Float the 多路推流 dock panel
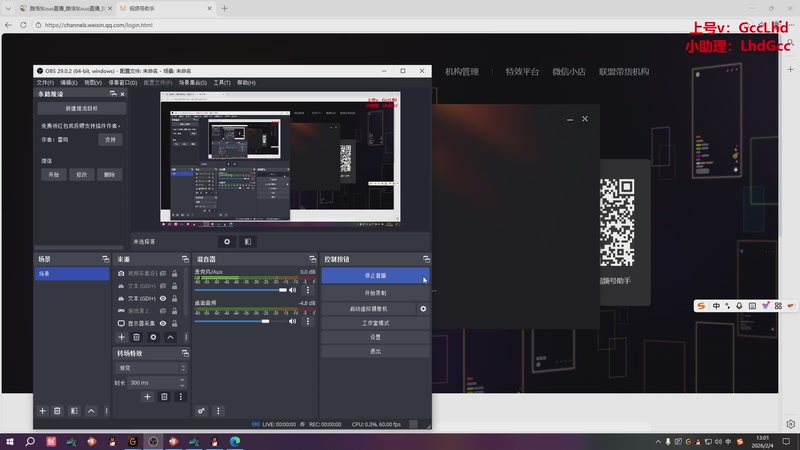The width and height of the screenshot is (800, 450). pyautogui.click(x=113, y=94)
